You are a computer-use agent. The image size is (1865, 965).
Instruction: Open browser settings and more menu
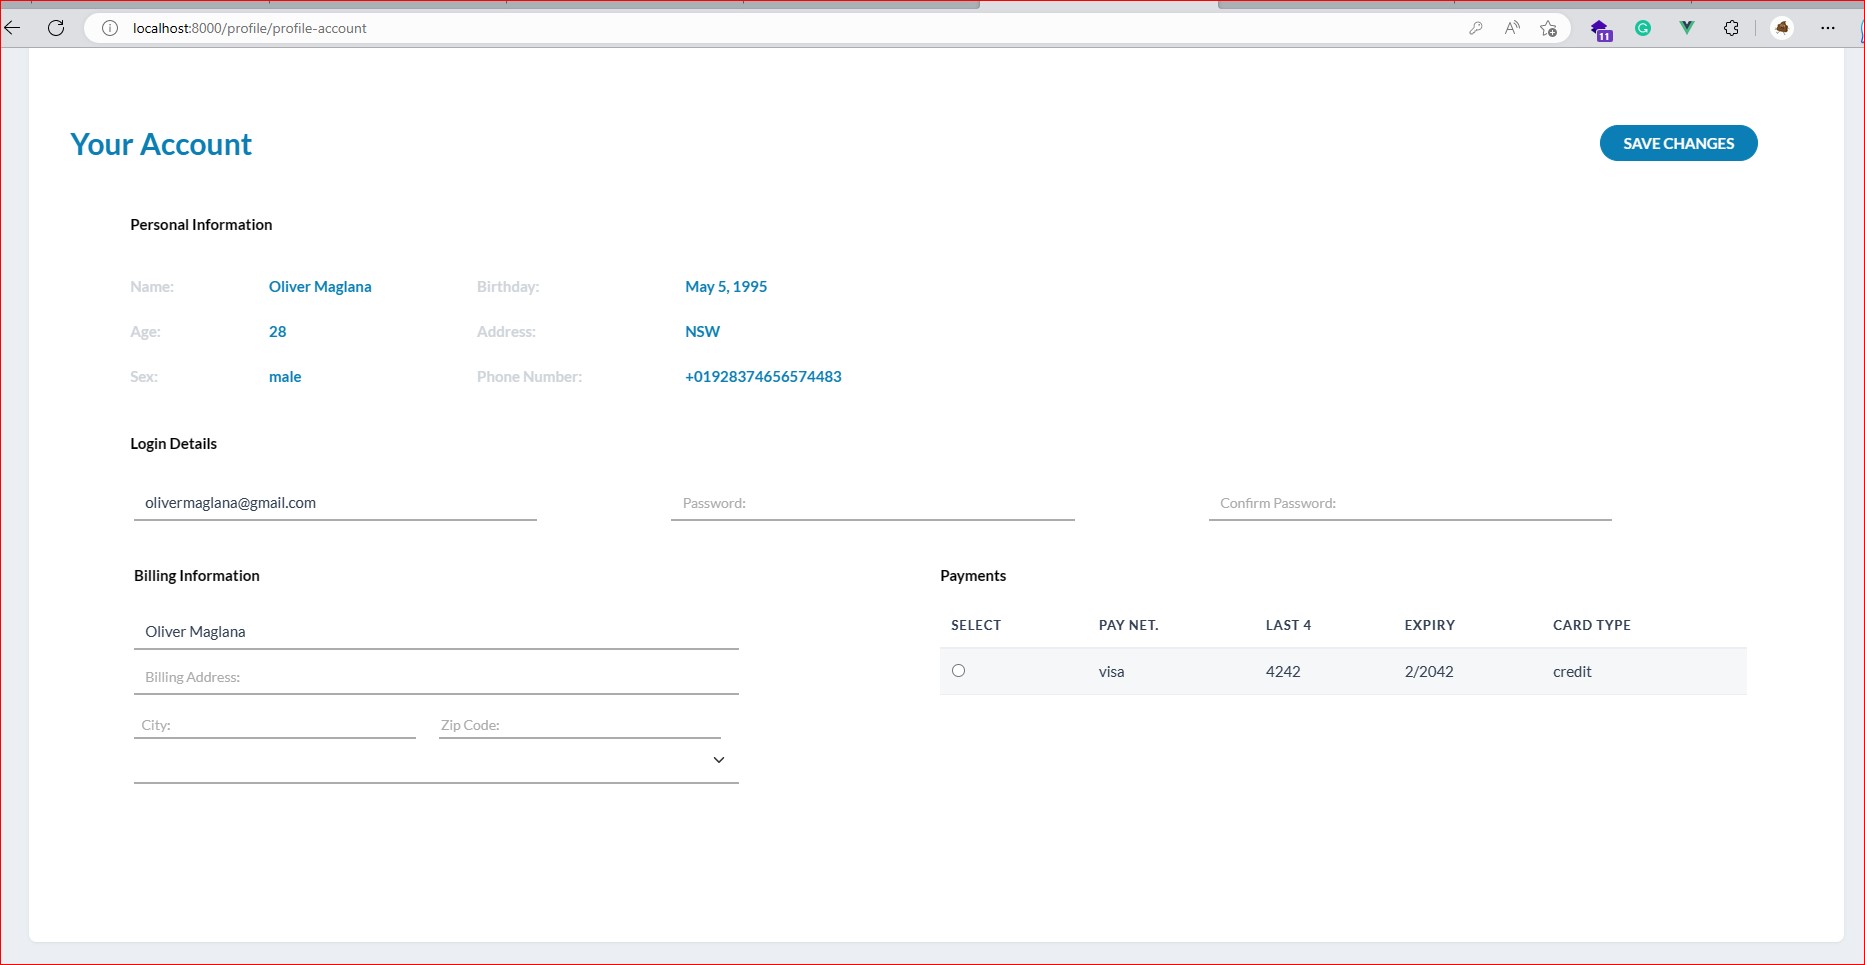click(1828, 28)
